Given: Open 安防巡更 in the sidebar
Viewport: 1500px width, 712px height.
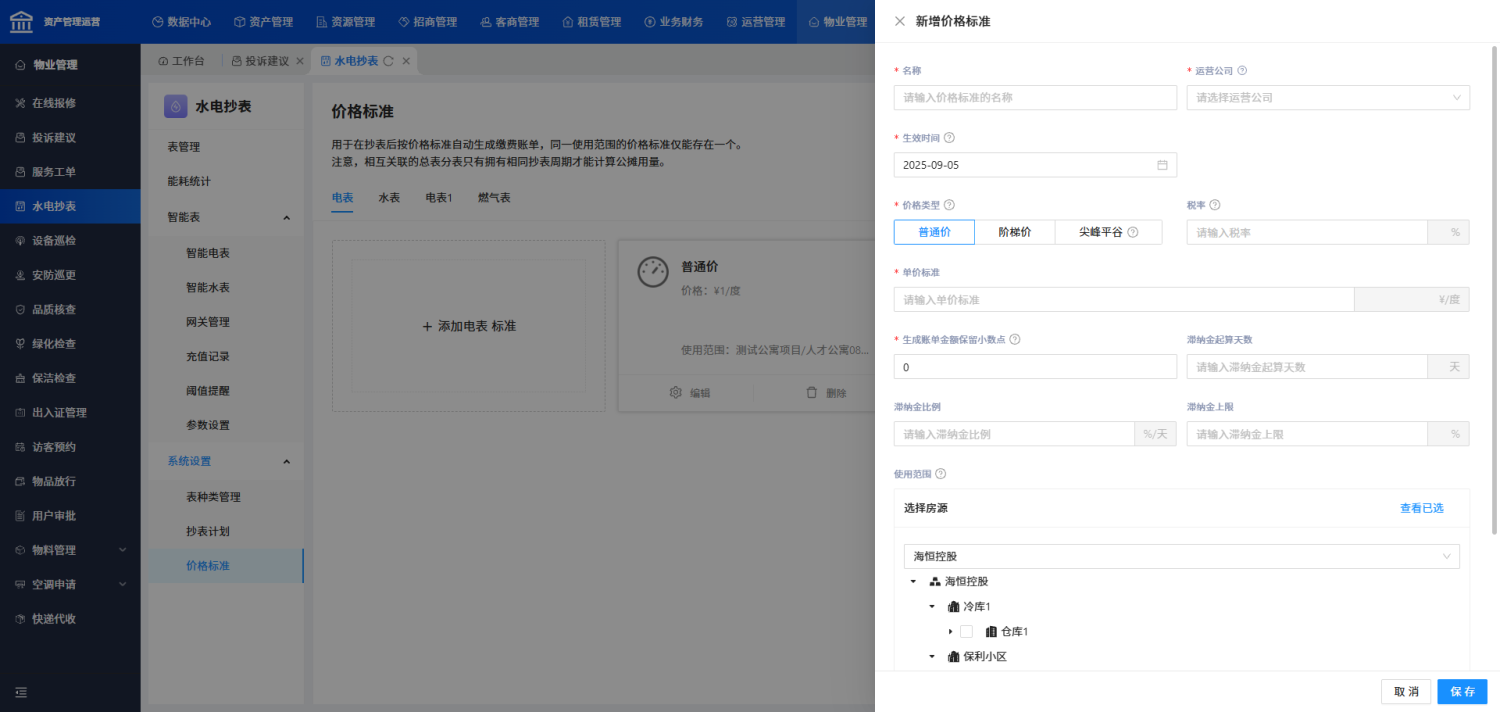Looking at the screenshot, I should tap(70, 275).
